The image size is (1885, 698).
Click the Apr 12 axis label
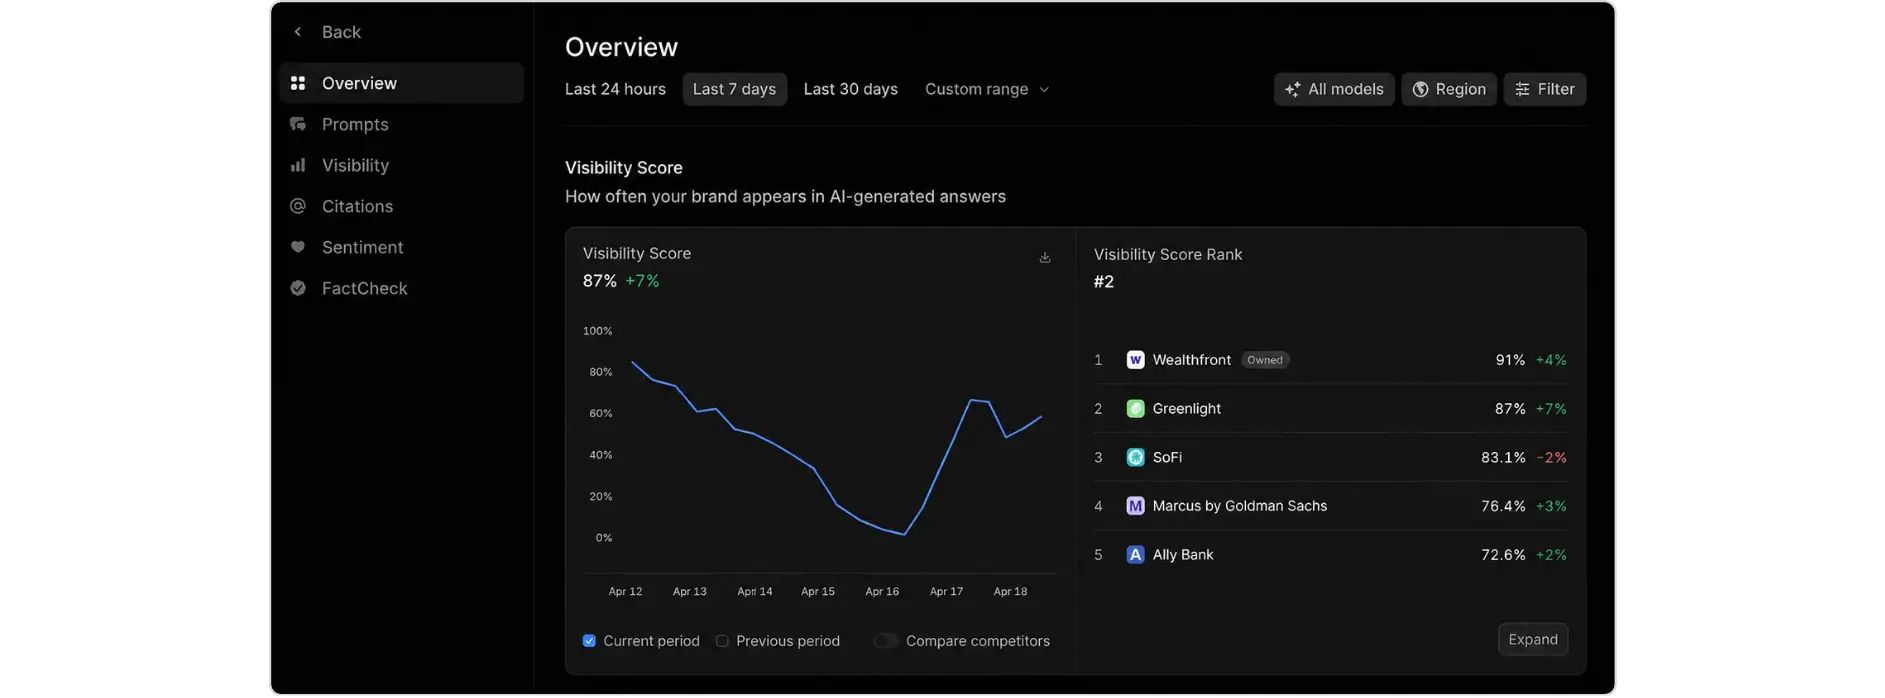[626, 592]
